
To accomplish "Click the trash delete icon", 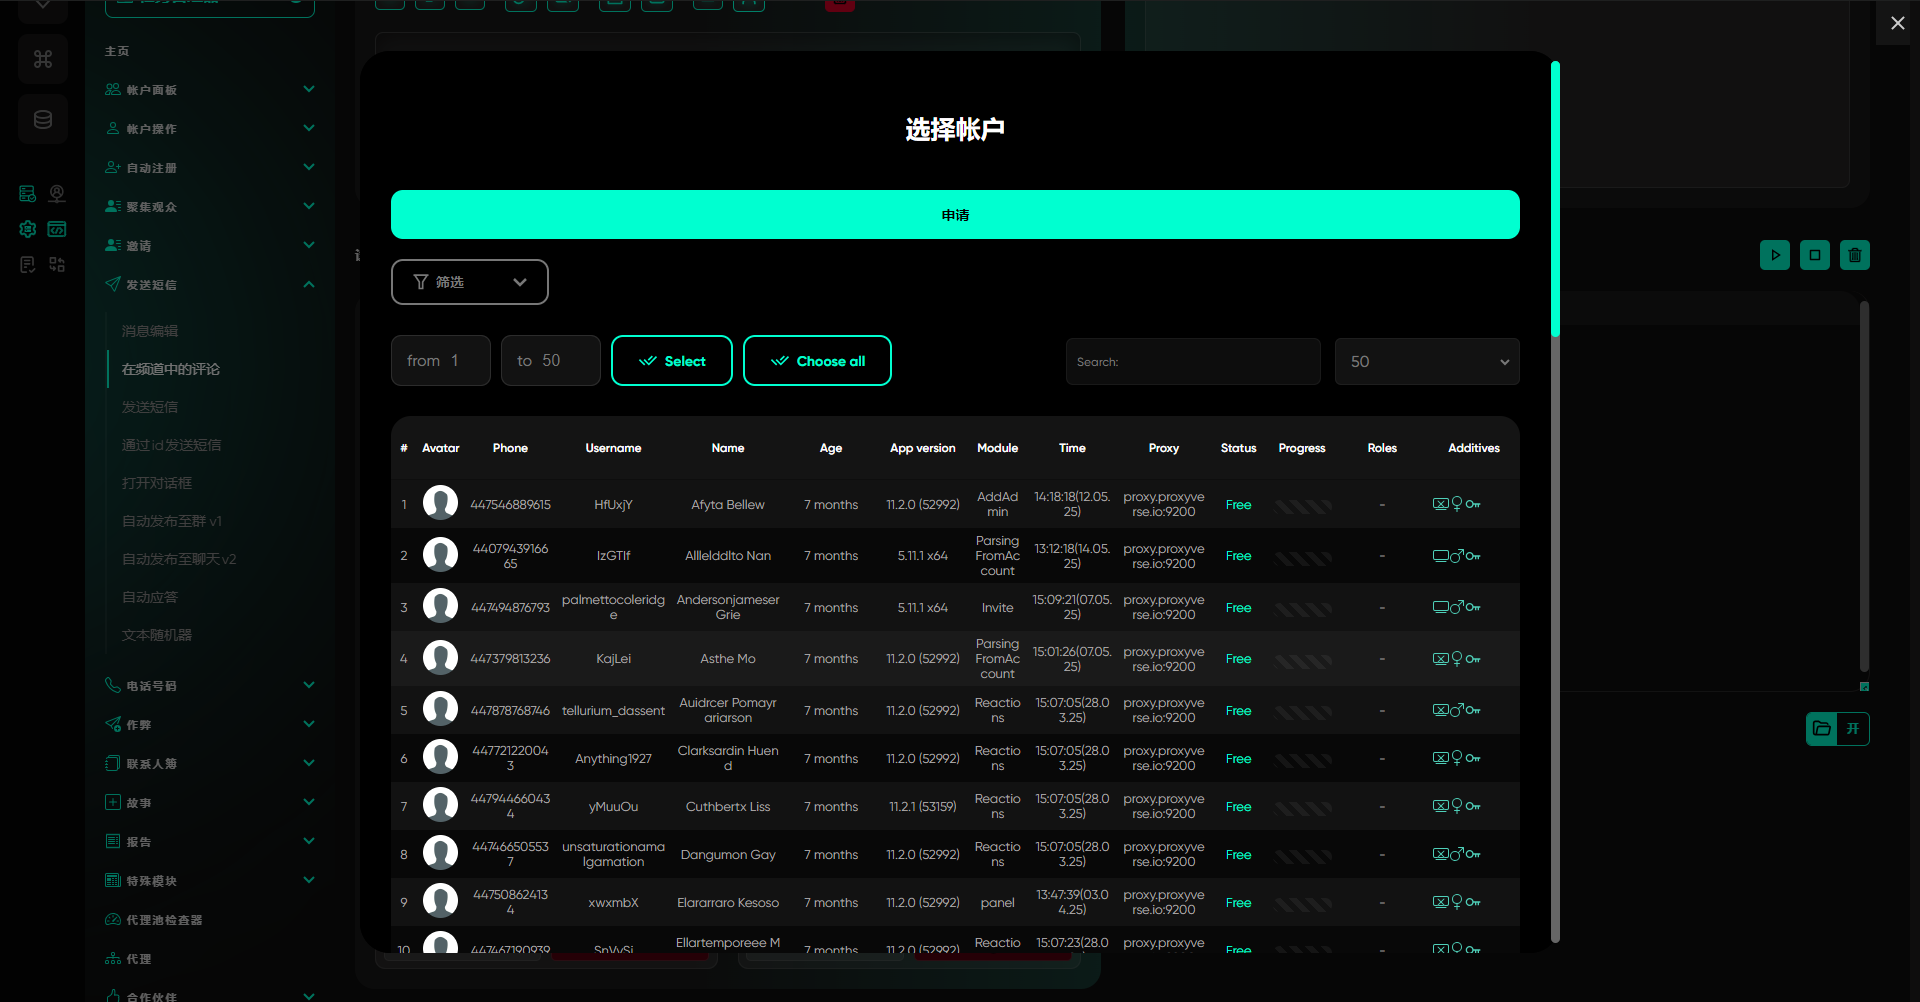I will (x=1854, y=255).
